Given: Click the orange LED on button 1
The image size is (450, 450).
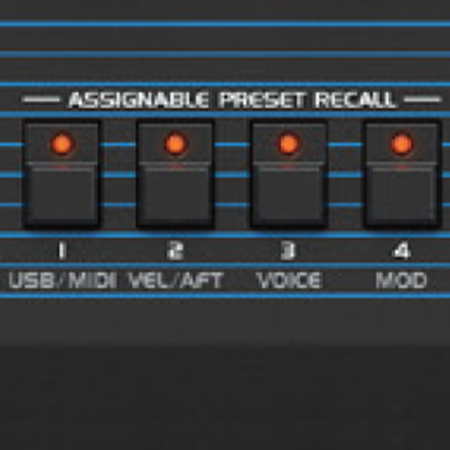Looking at the screenshot, I should [x=62, y=144].
